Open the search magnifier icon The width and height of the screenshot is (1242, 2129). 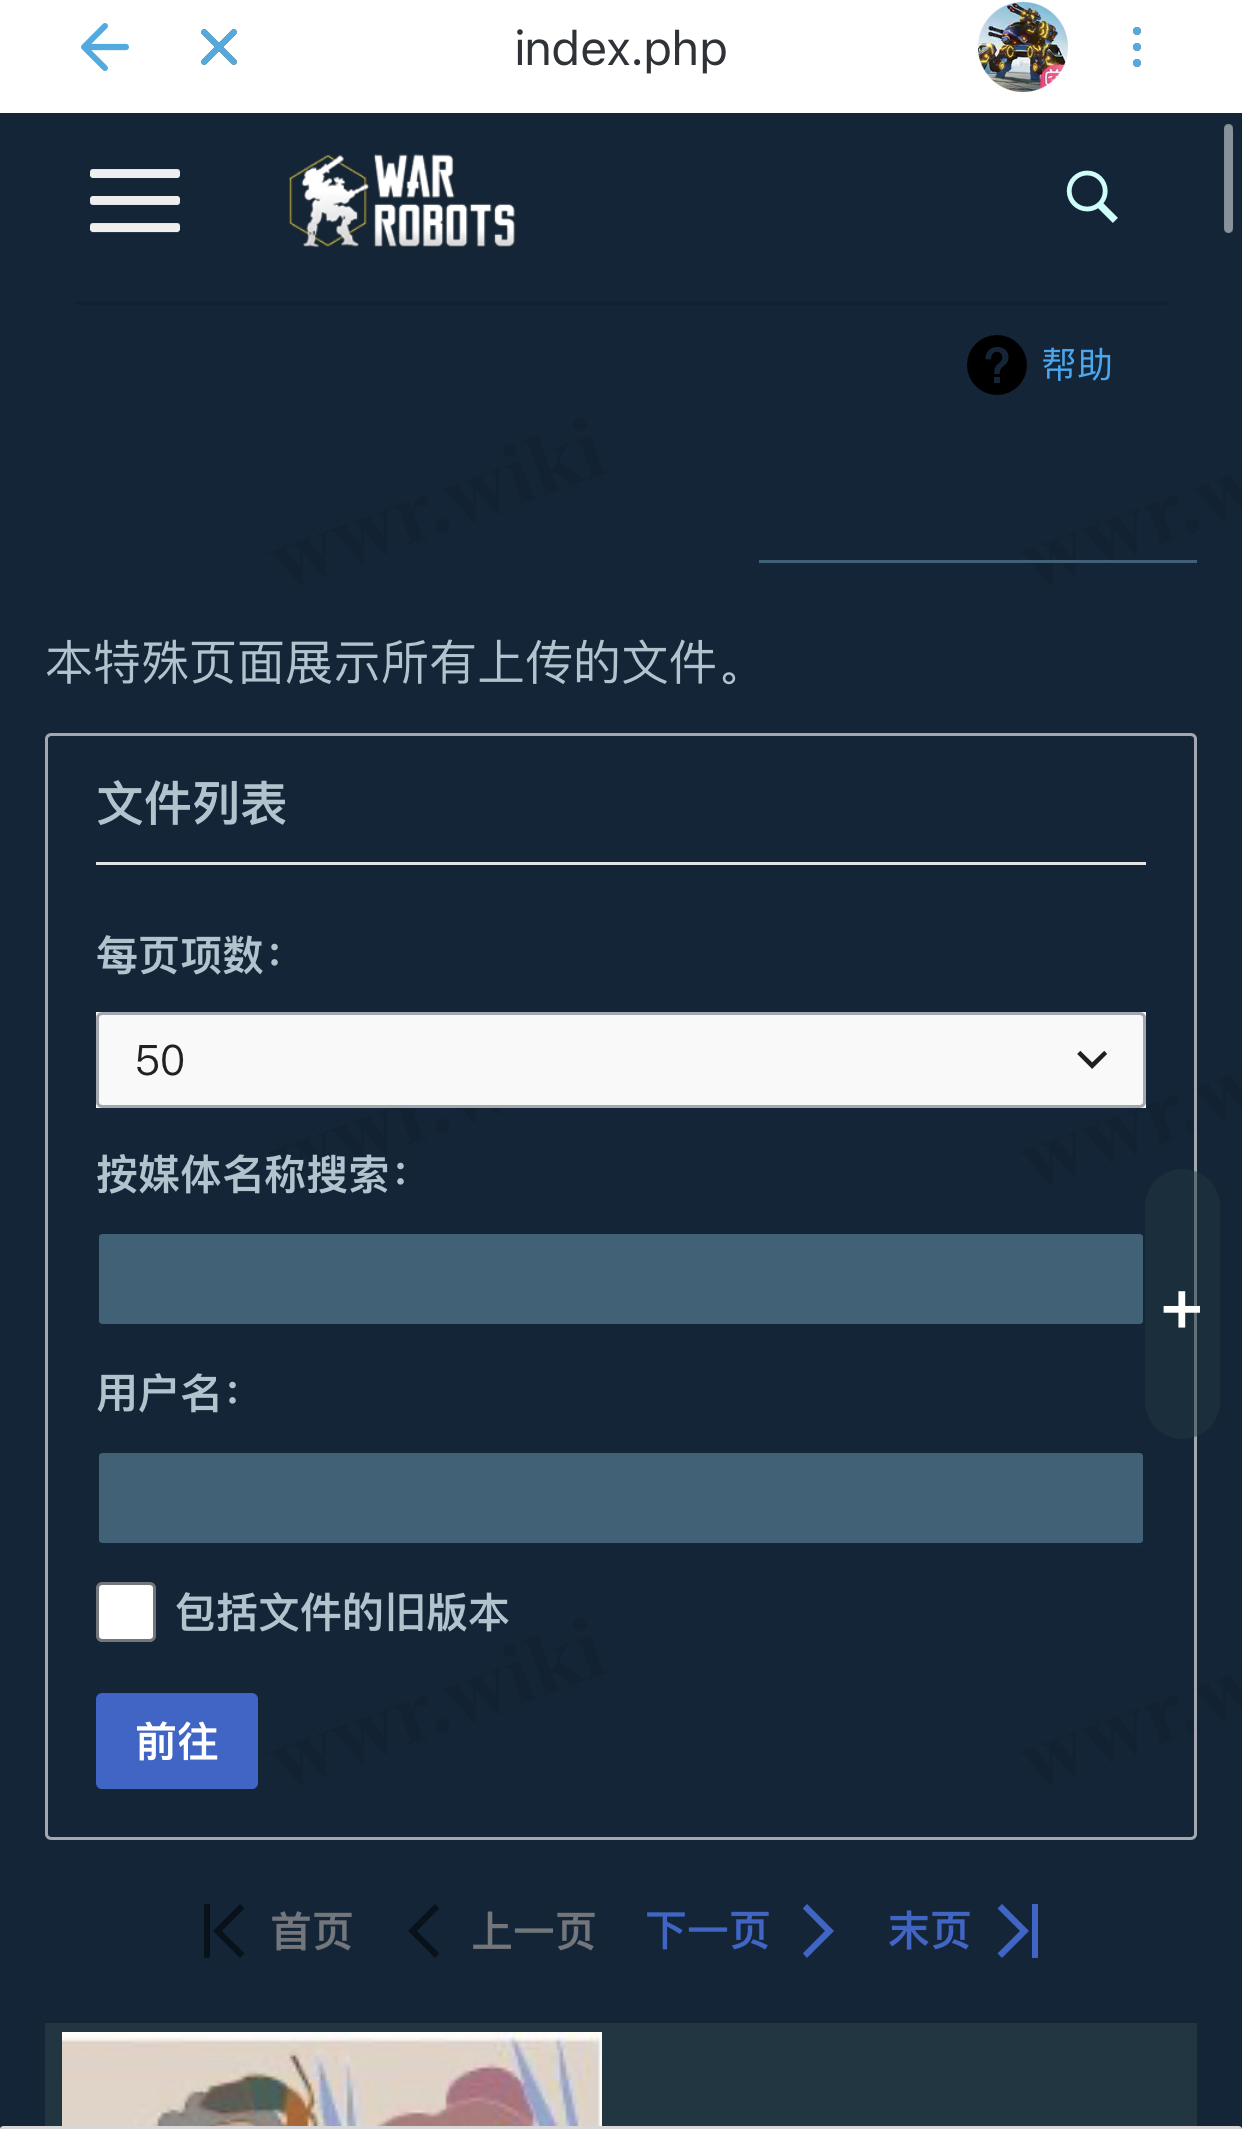coord(1091,196)
